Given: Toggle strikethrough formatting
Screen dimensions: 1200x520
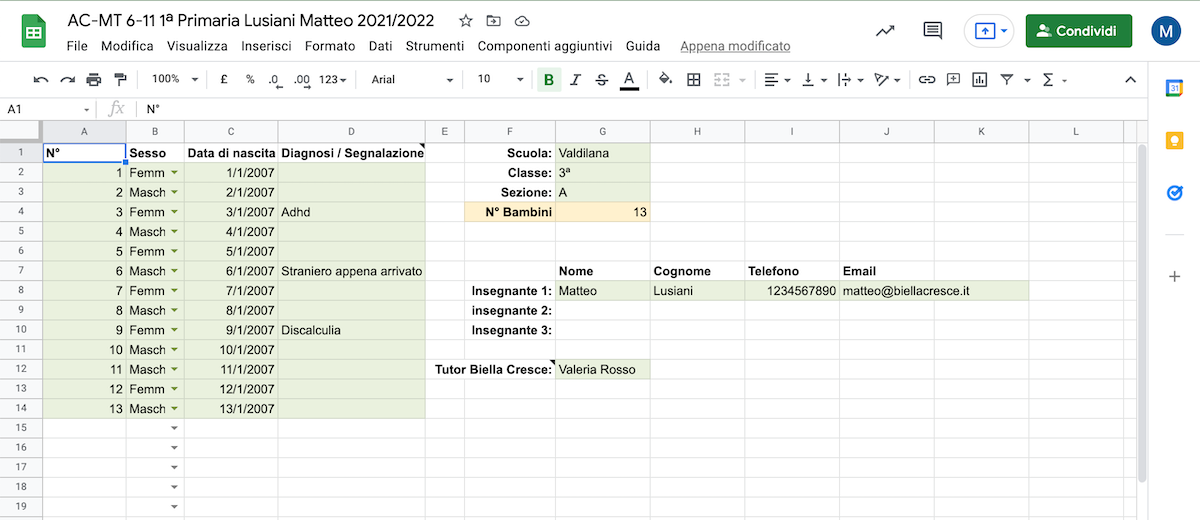Looking at the screenshot, I should [x=601, y=79].
